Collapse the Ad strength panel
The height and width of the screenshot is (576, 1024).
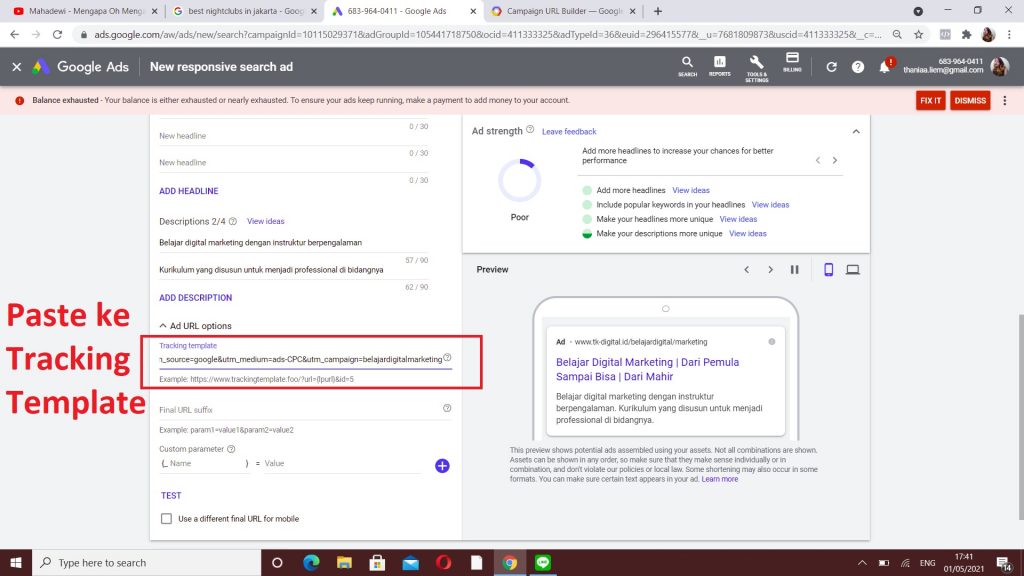coord(855,131)
